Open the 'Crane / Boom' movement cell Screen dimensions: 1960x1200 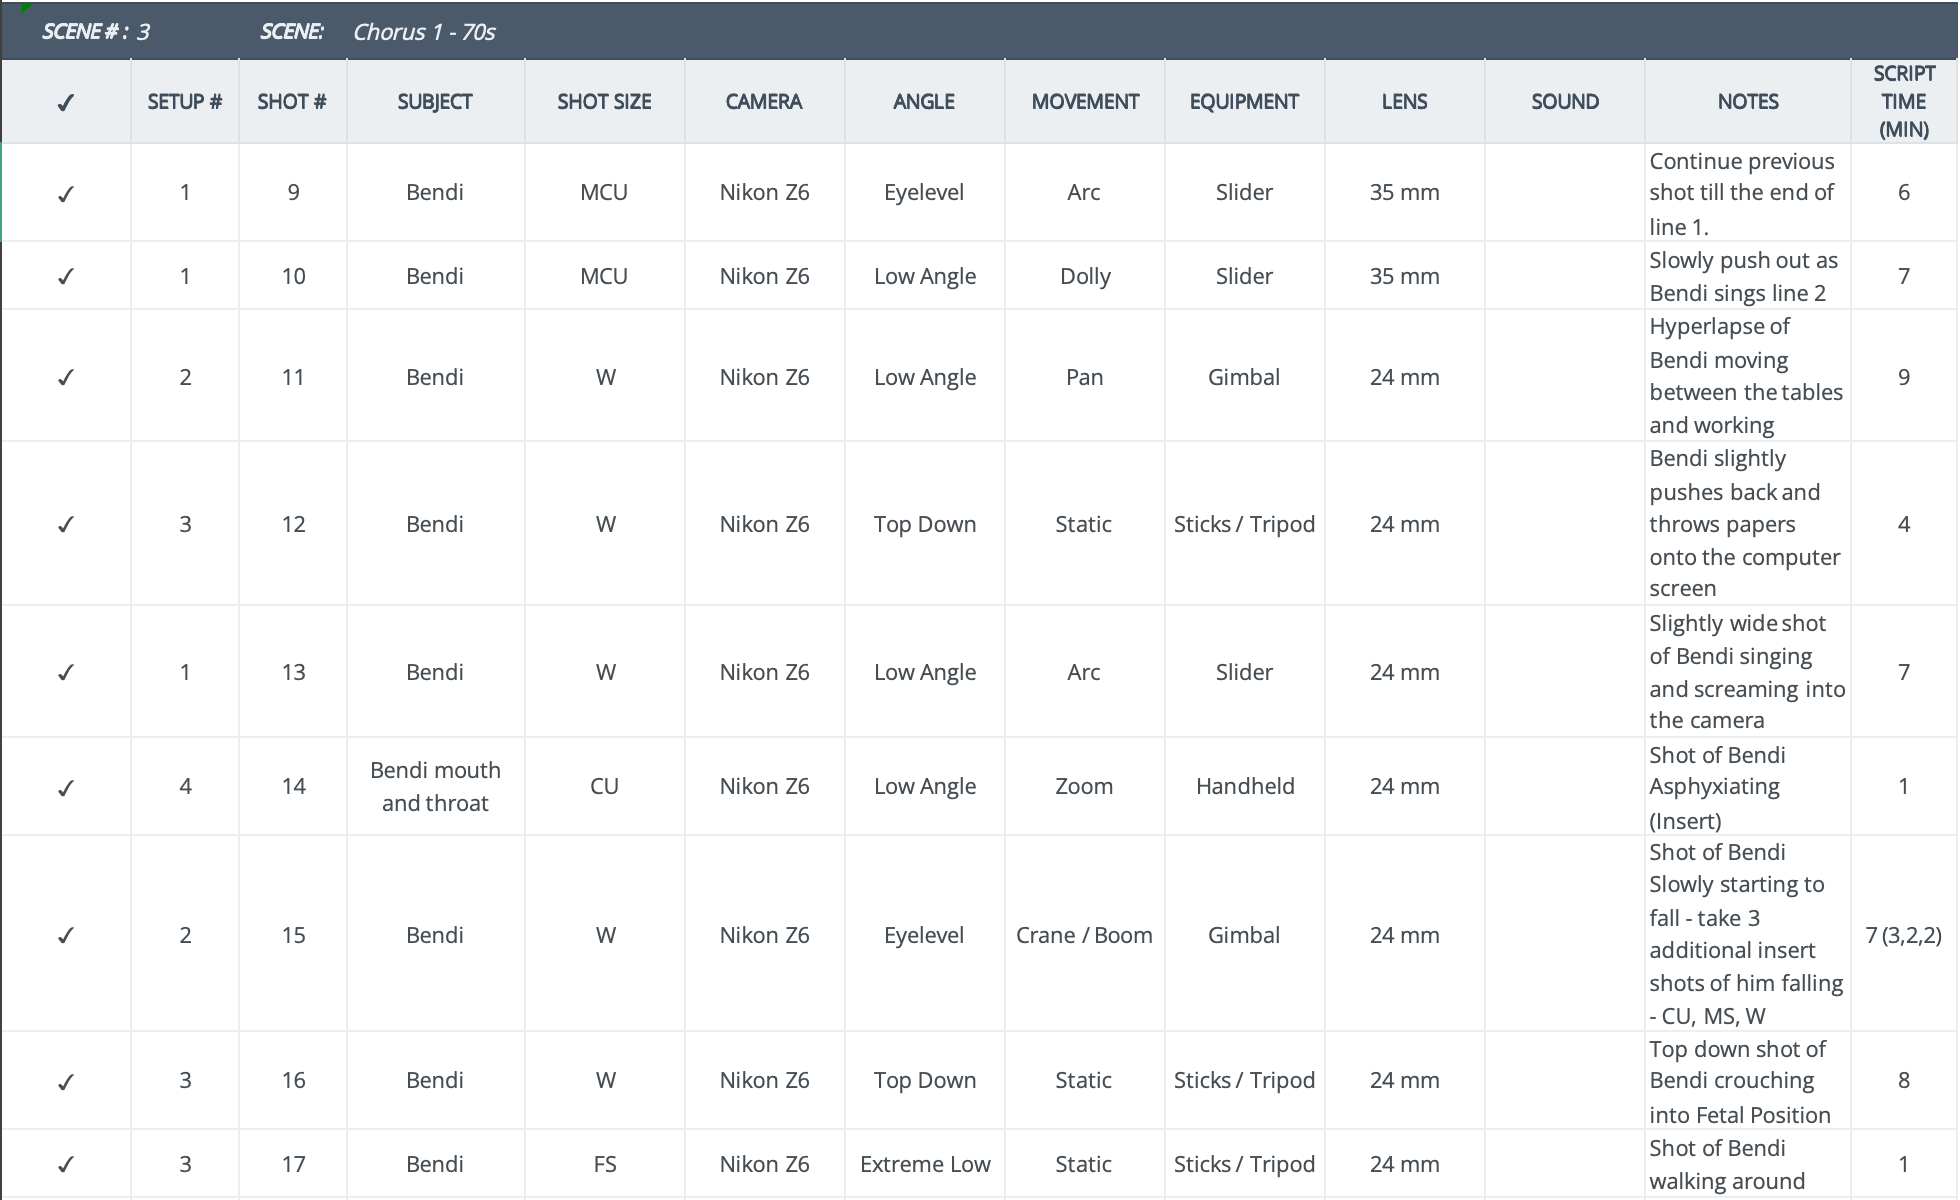pos(1084,936)
